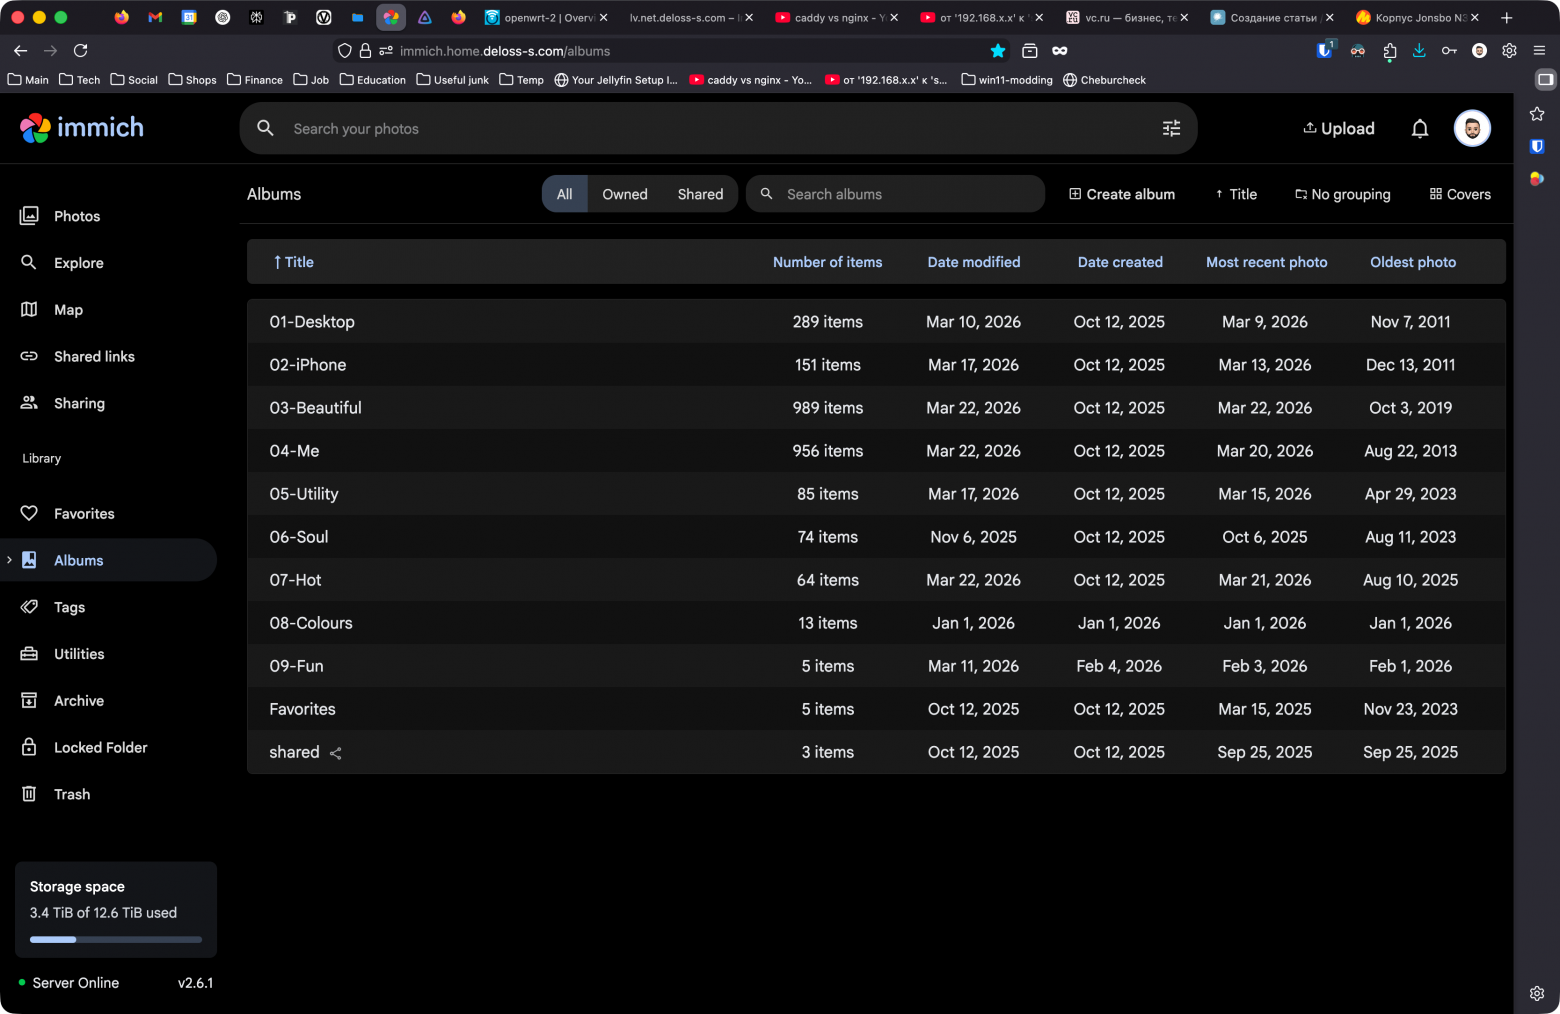1560x1014 pixels.
Task: Open the Education bookmarks folder
Action: [x=373, y=80]
